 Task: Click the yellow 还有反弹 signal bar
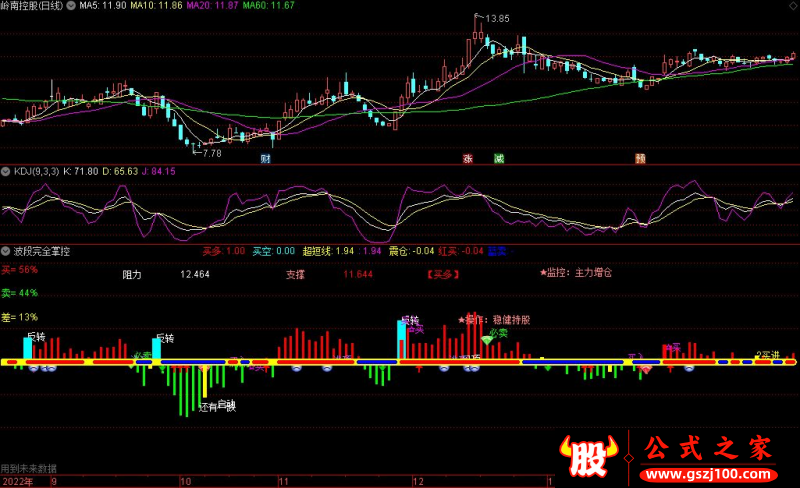205,382
